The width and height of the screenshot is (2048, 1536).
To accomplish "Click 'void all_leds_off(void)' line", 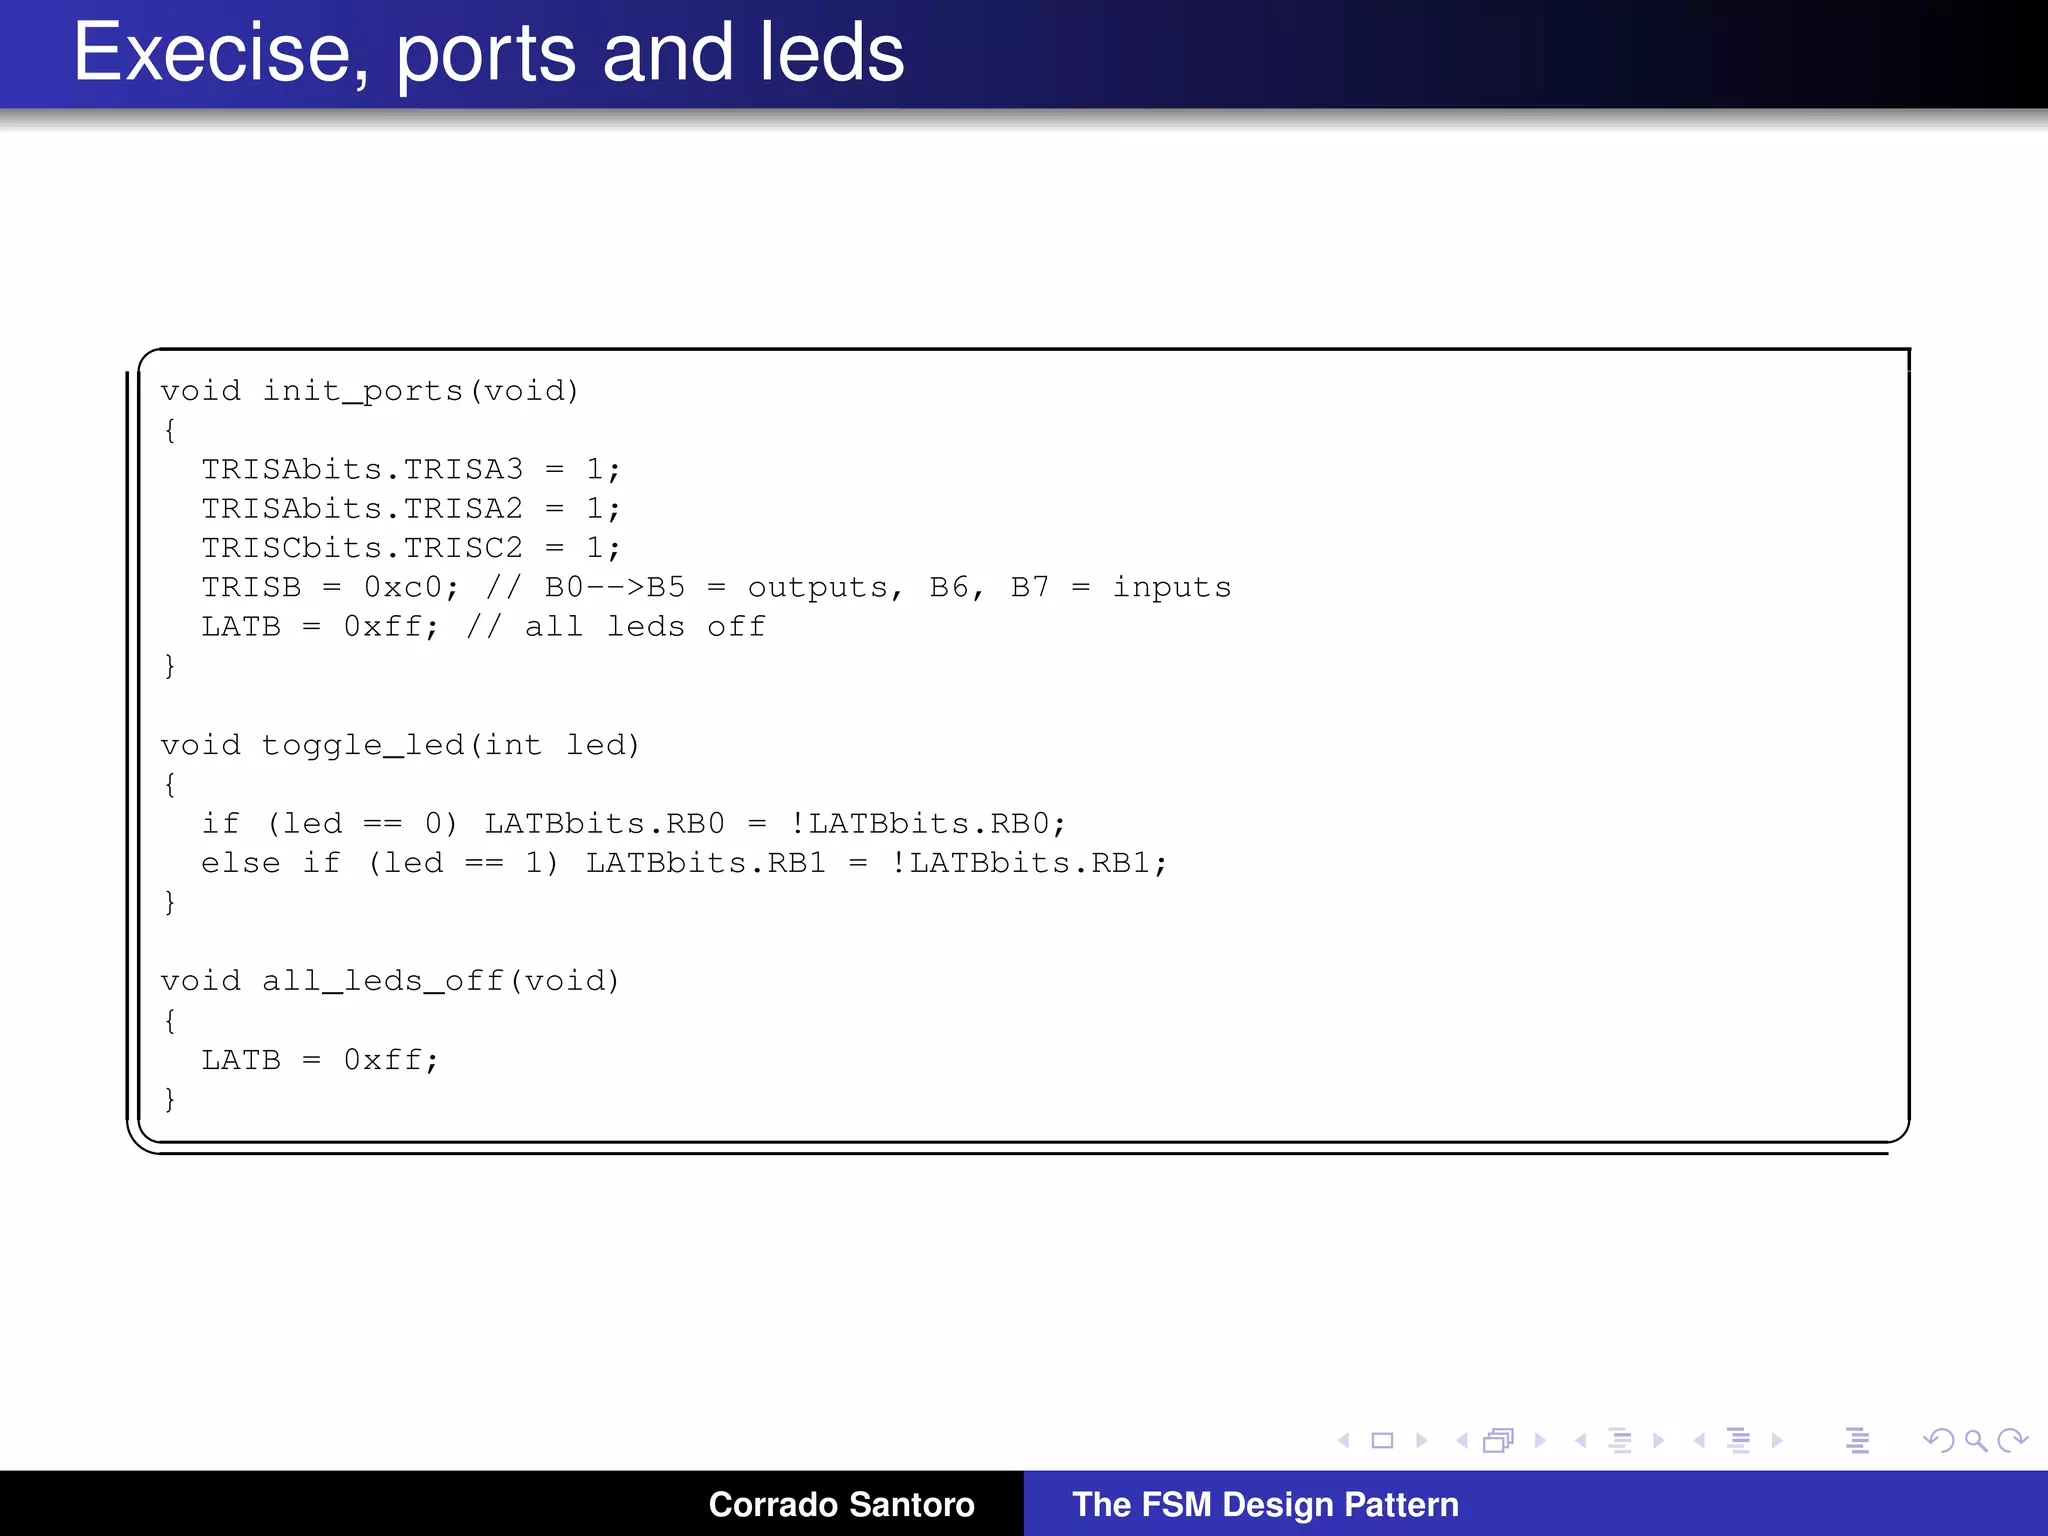I will coord(390,981).
